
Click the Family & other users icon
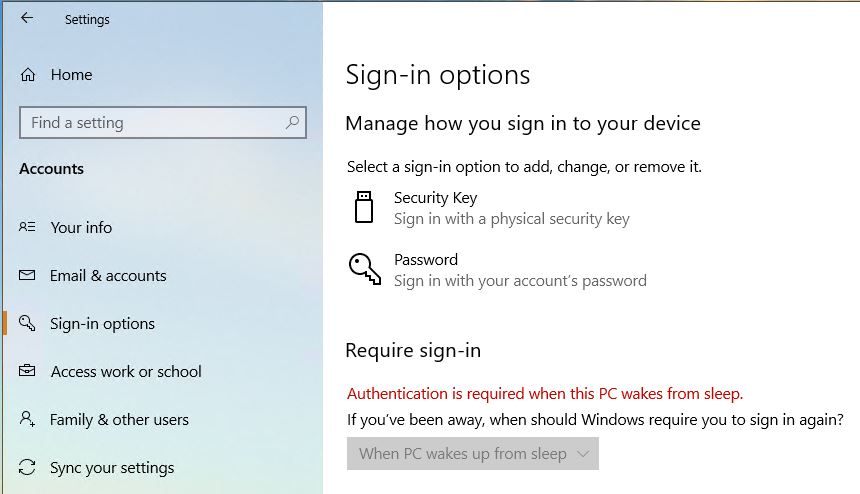click(27, 419)
